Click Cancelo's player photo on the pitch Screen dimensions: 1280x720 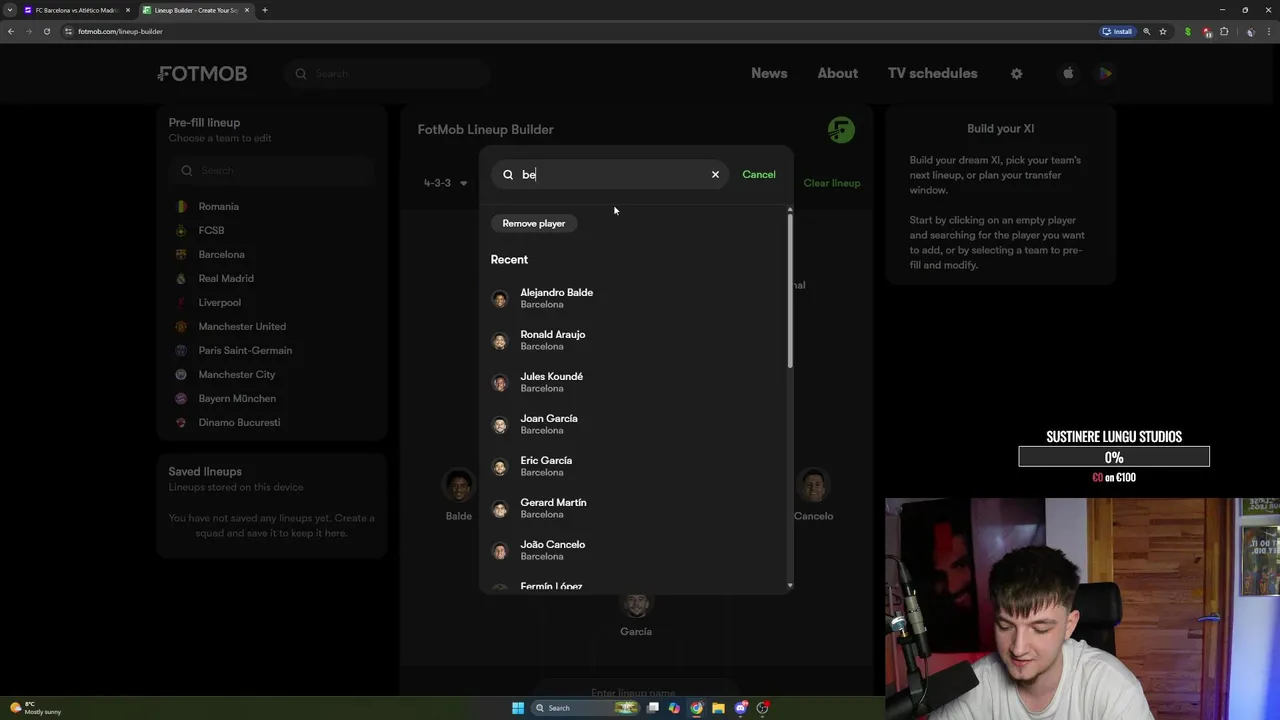click(x=814, y=487)
